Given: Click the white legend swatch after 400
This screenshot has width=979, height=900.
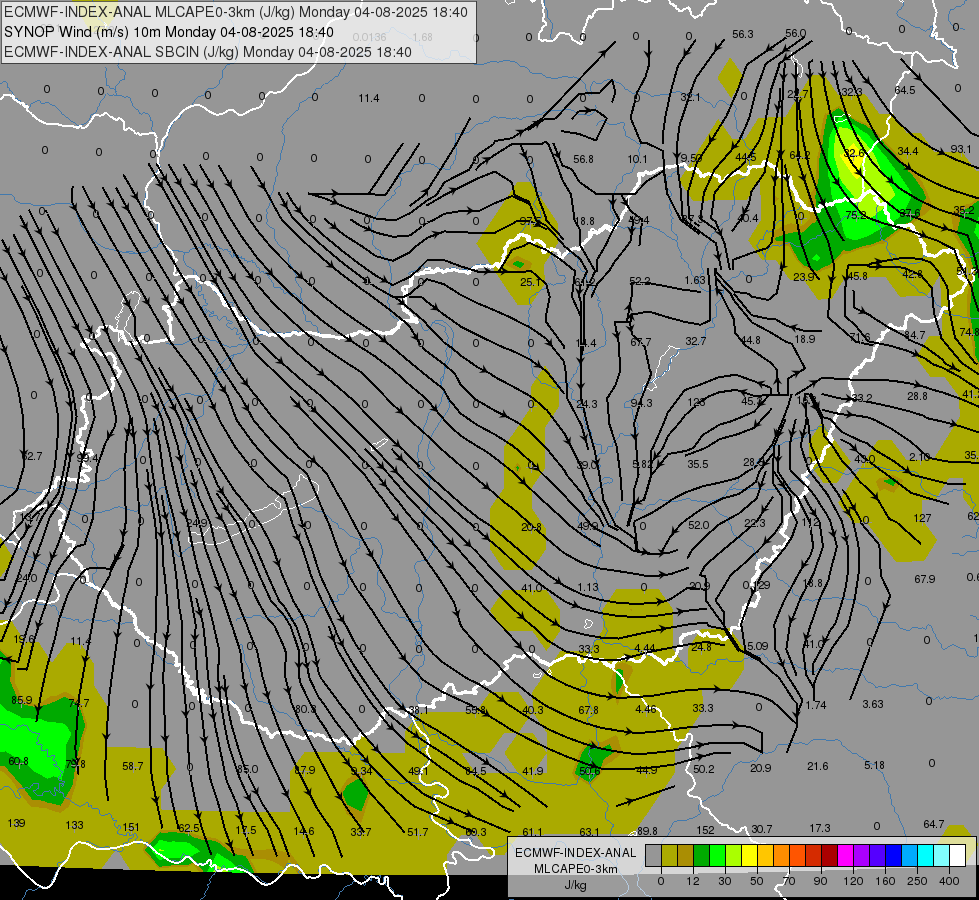Looking at the screenshot, I should point(957,855).
